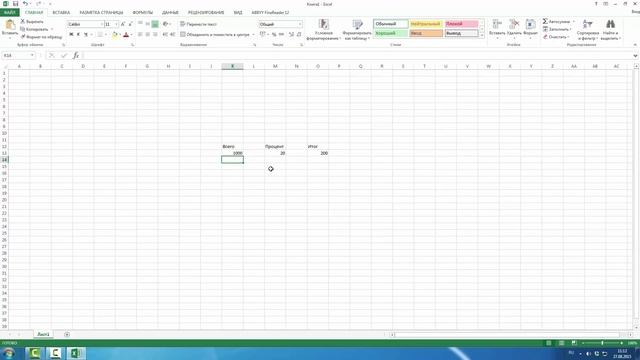Increase the cell indent
Image resolution: width=640 pixels, height=360 pixels.
pos(172,35)
